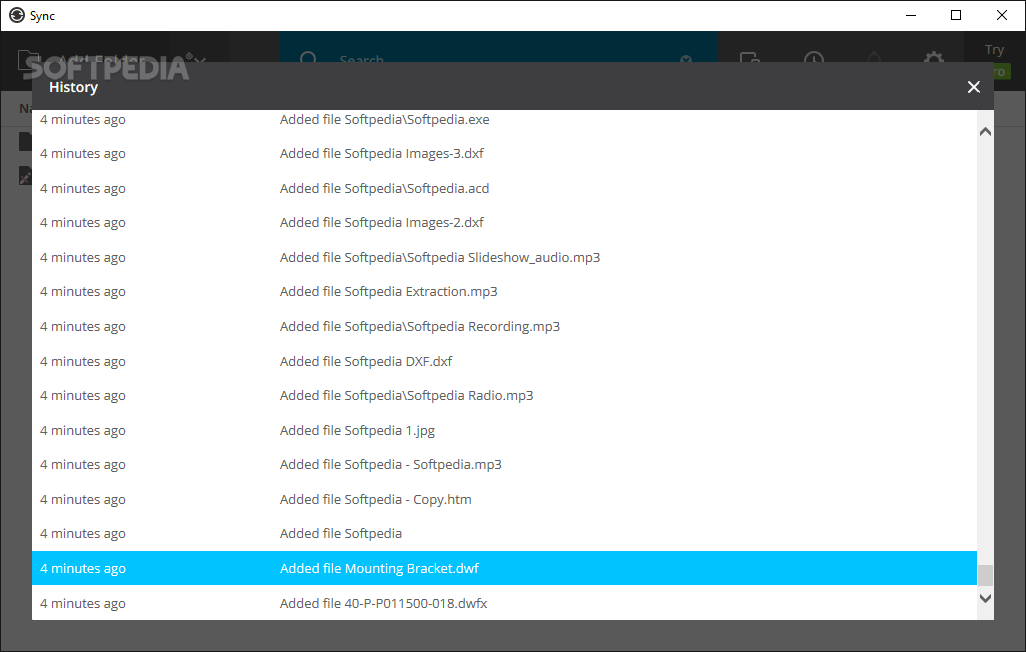
Task: Click the History scrollbar thumb
Action: [x=985, y=575]
